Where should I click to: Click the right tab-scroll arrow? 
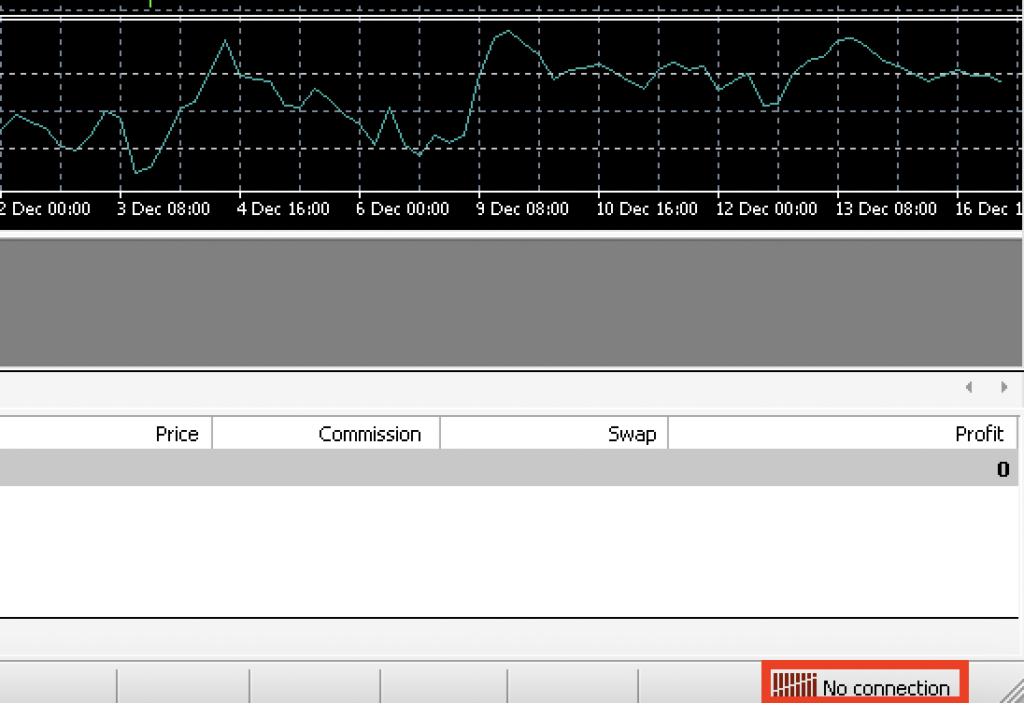(1004, 387)
